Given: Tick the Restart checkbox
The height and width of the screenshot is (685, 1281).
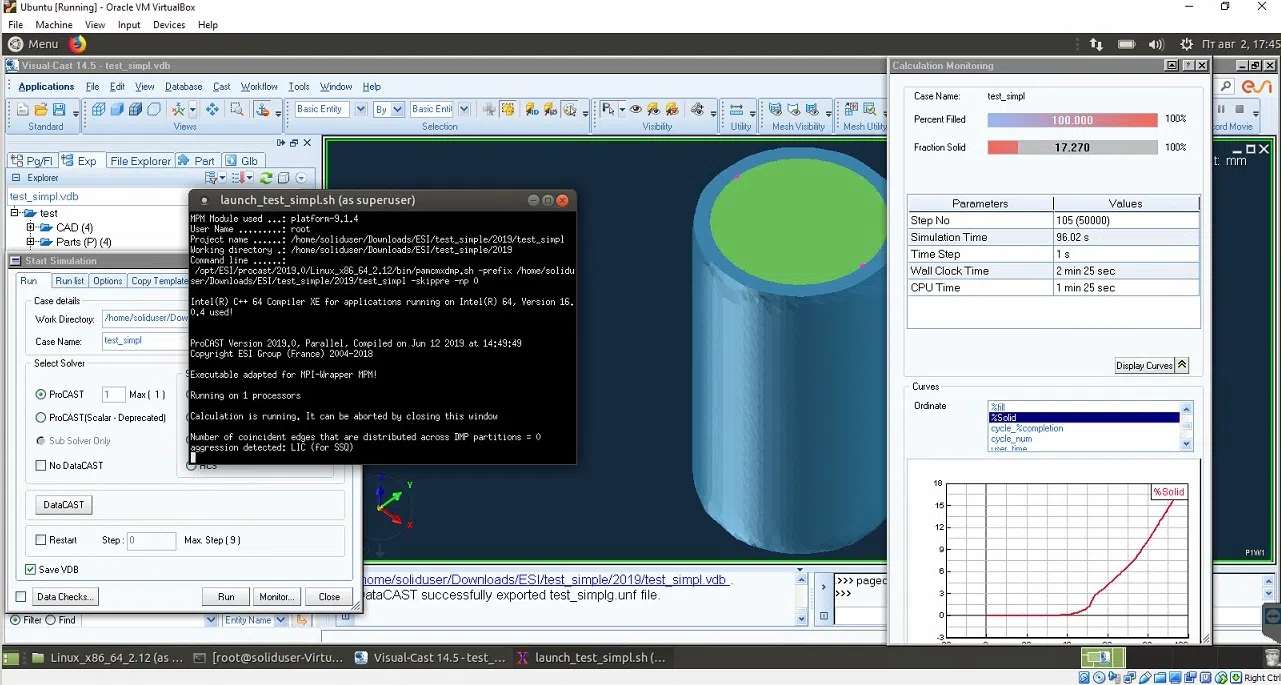Looking at the screenshot, I should coord(41,540).
